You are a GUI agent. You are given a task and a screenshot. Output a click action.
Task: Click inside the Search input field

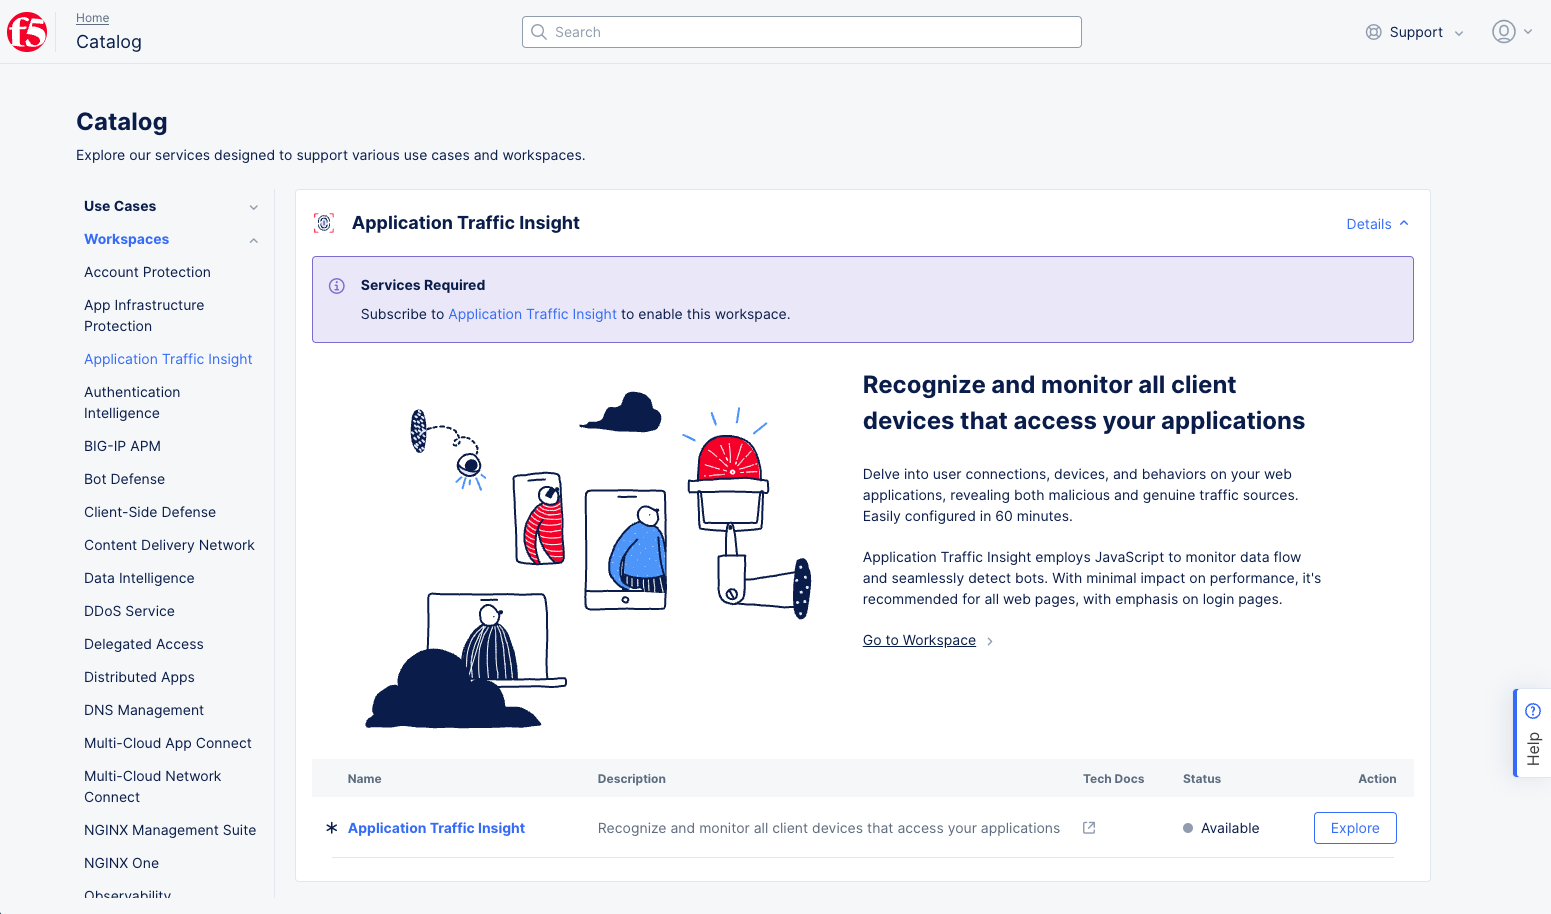tap(800, 31)
